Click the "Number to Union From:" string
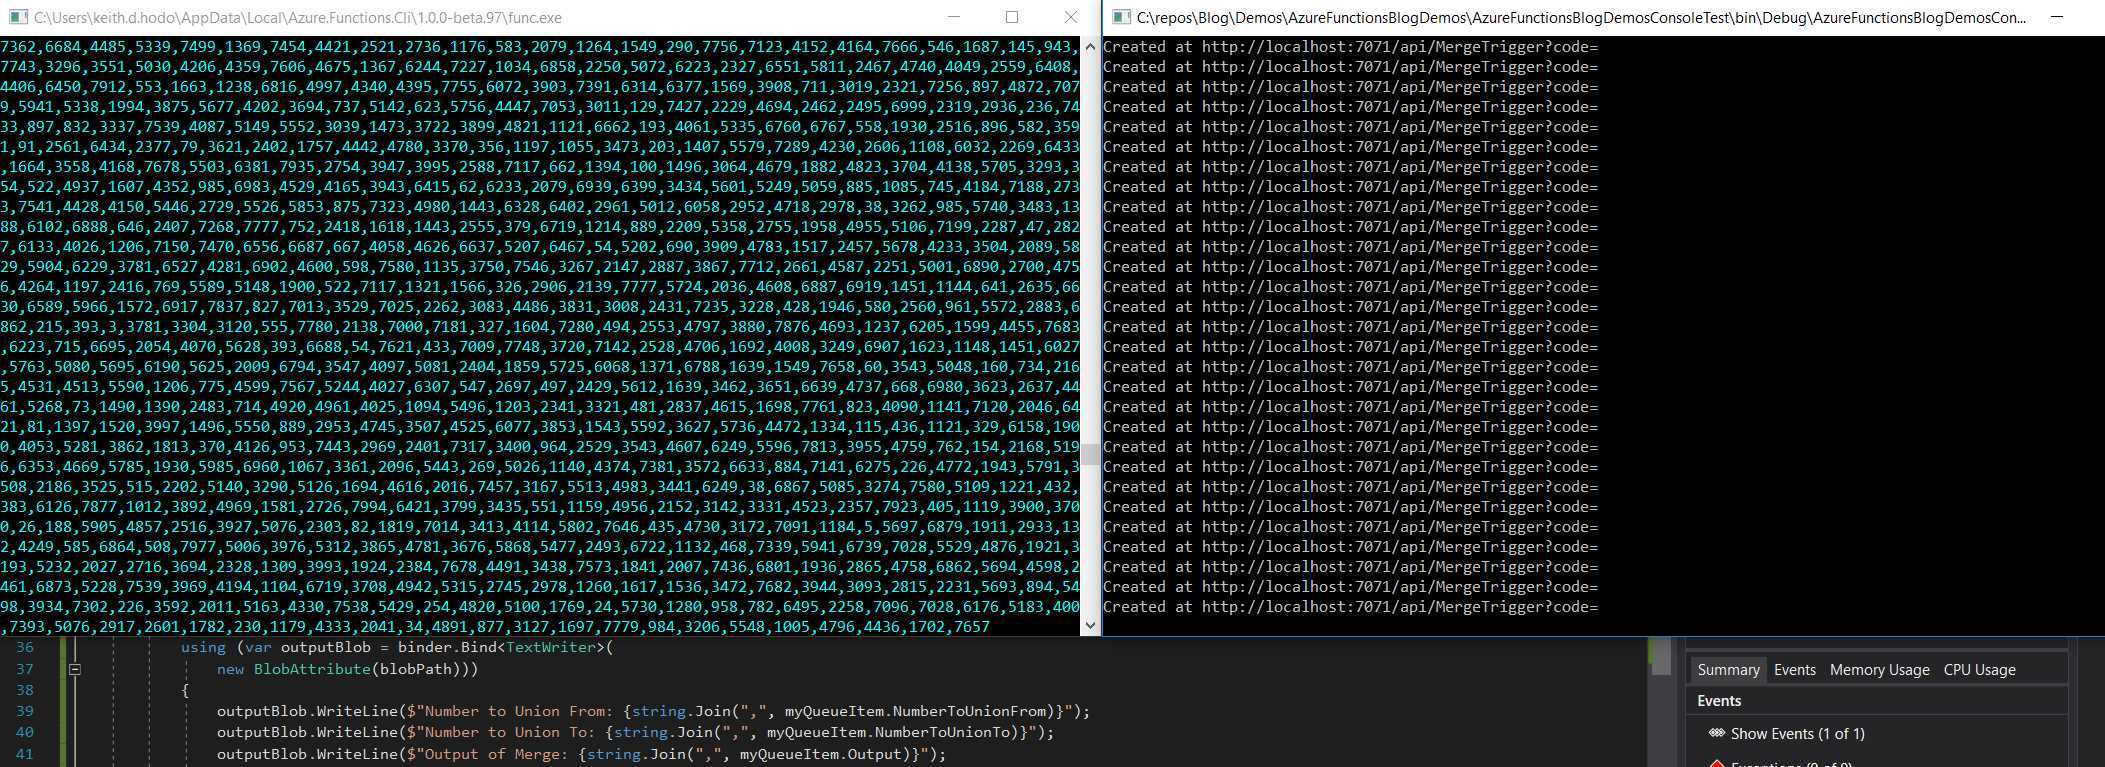The image size is (2105, 767). point(511,711)
